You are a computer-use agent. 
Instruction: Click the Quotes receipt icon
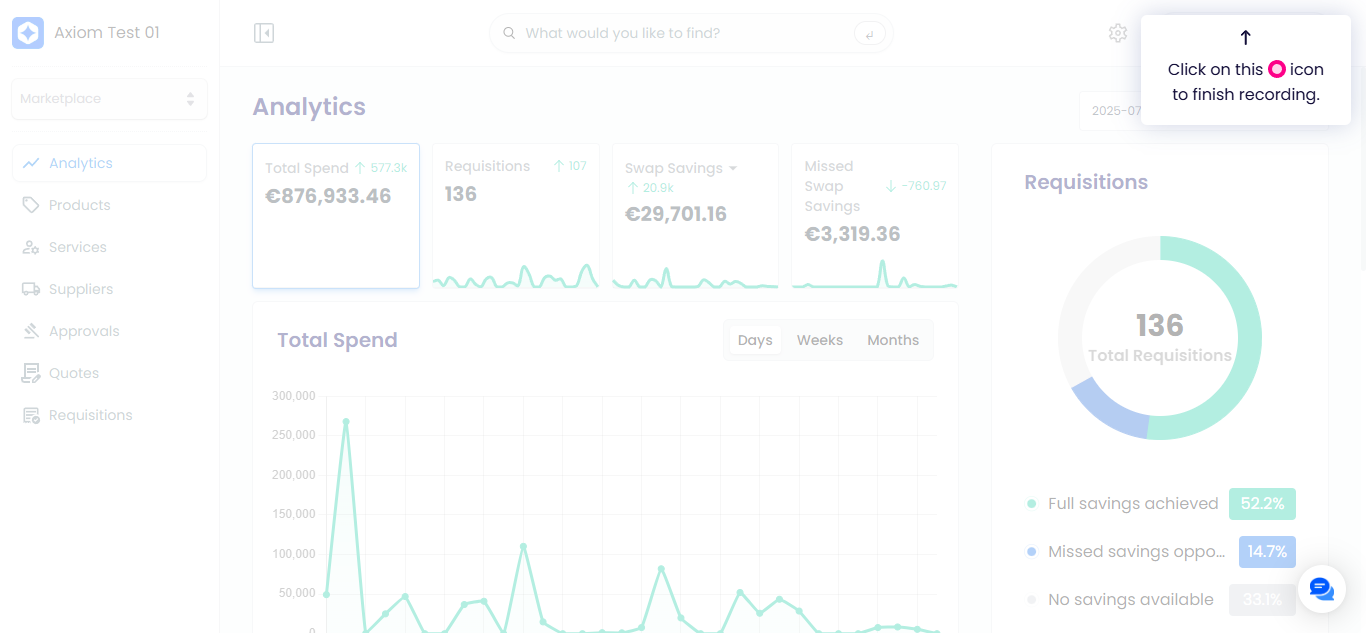point(31,373)
